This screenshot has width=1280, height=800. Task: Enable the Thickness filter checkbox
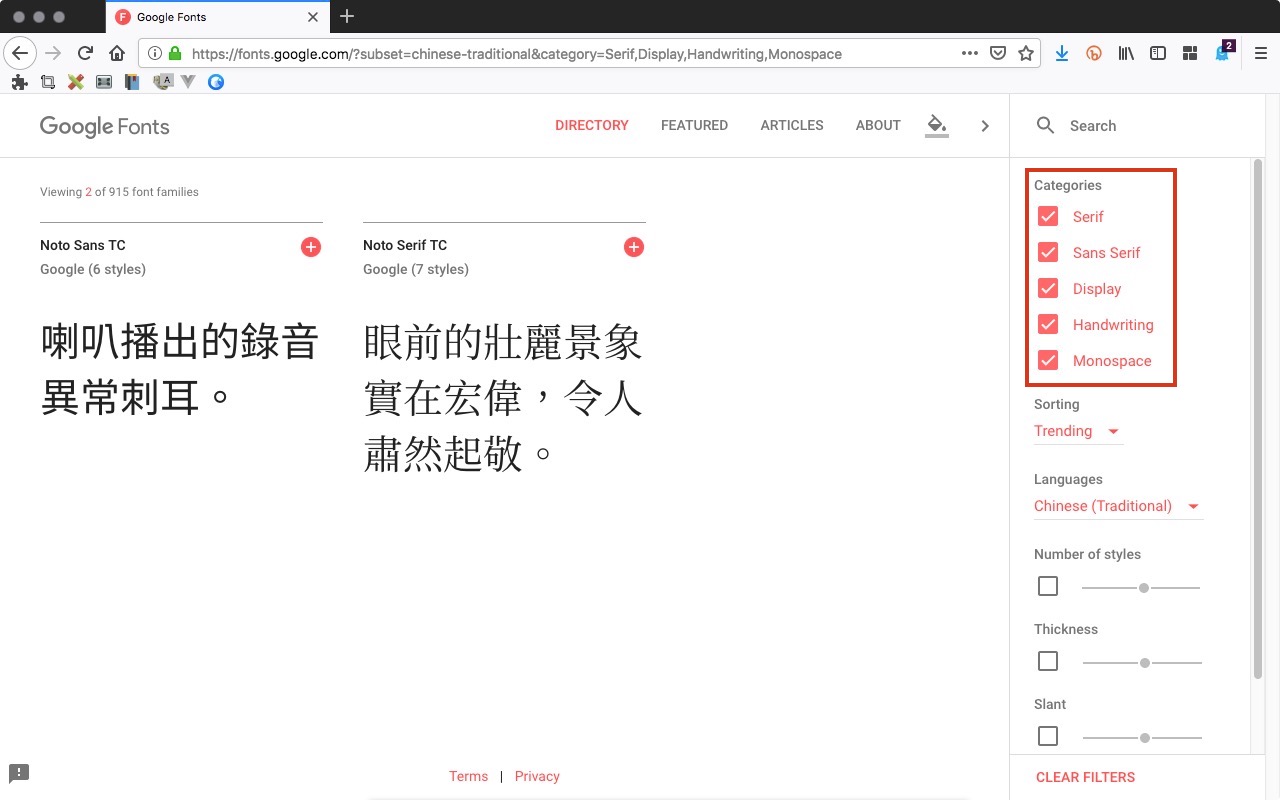coord(1048,661)
